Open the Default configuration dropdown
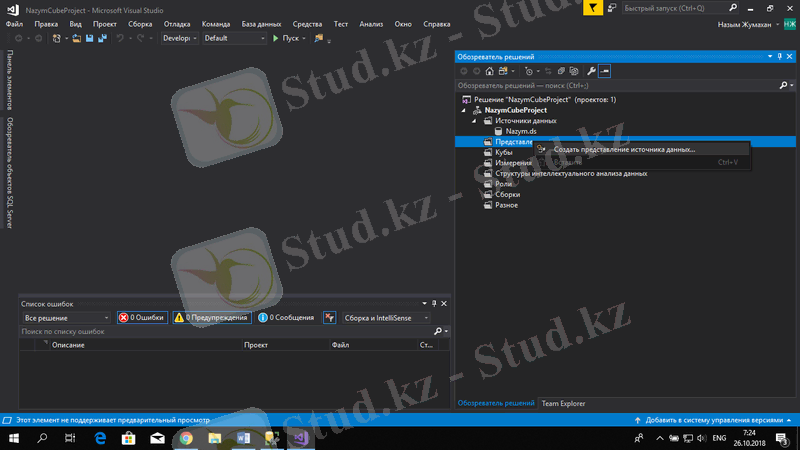Image resolution: width=800 pixels, height=450 pixels. (x=234, y=38)
